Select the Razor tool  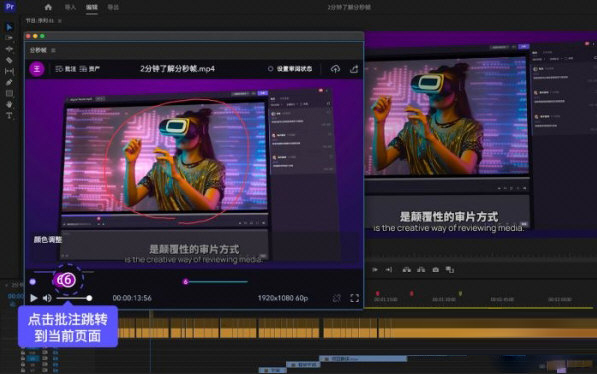point(9,60)
